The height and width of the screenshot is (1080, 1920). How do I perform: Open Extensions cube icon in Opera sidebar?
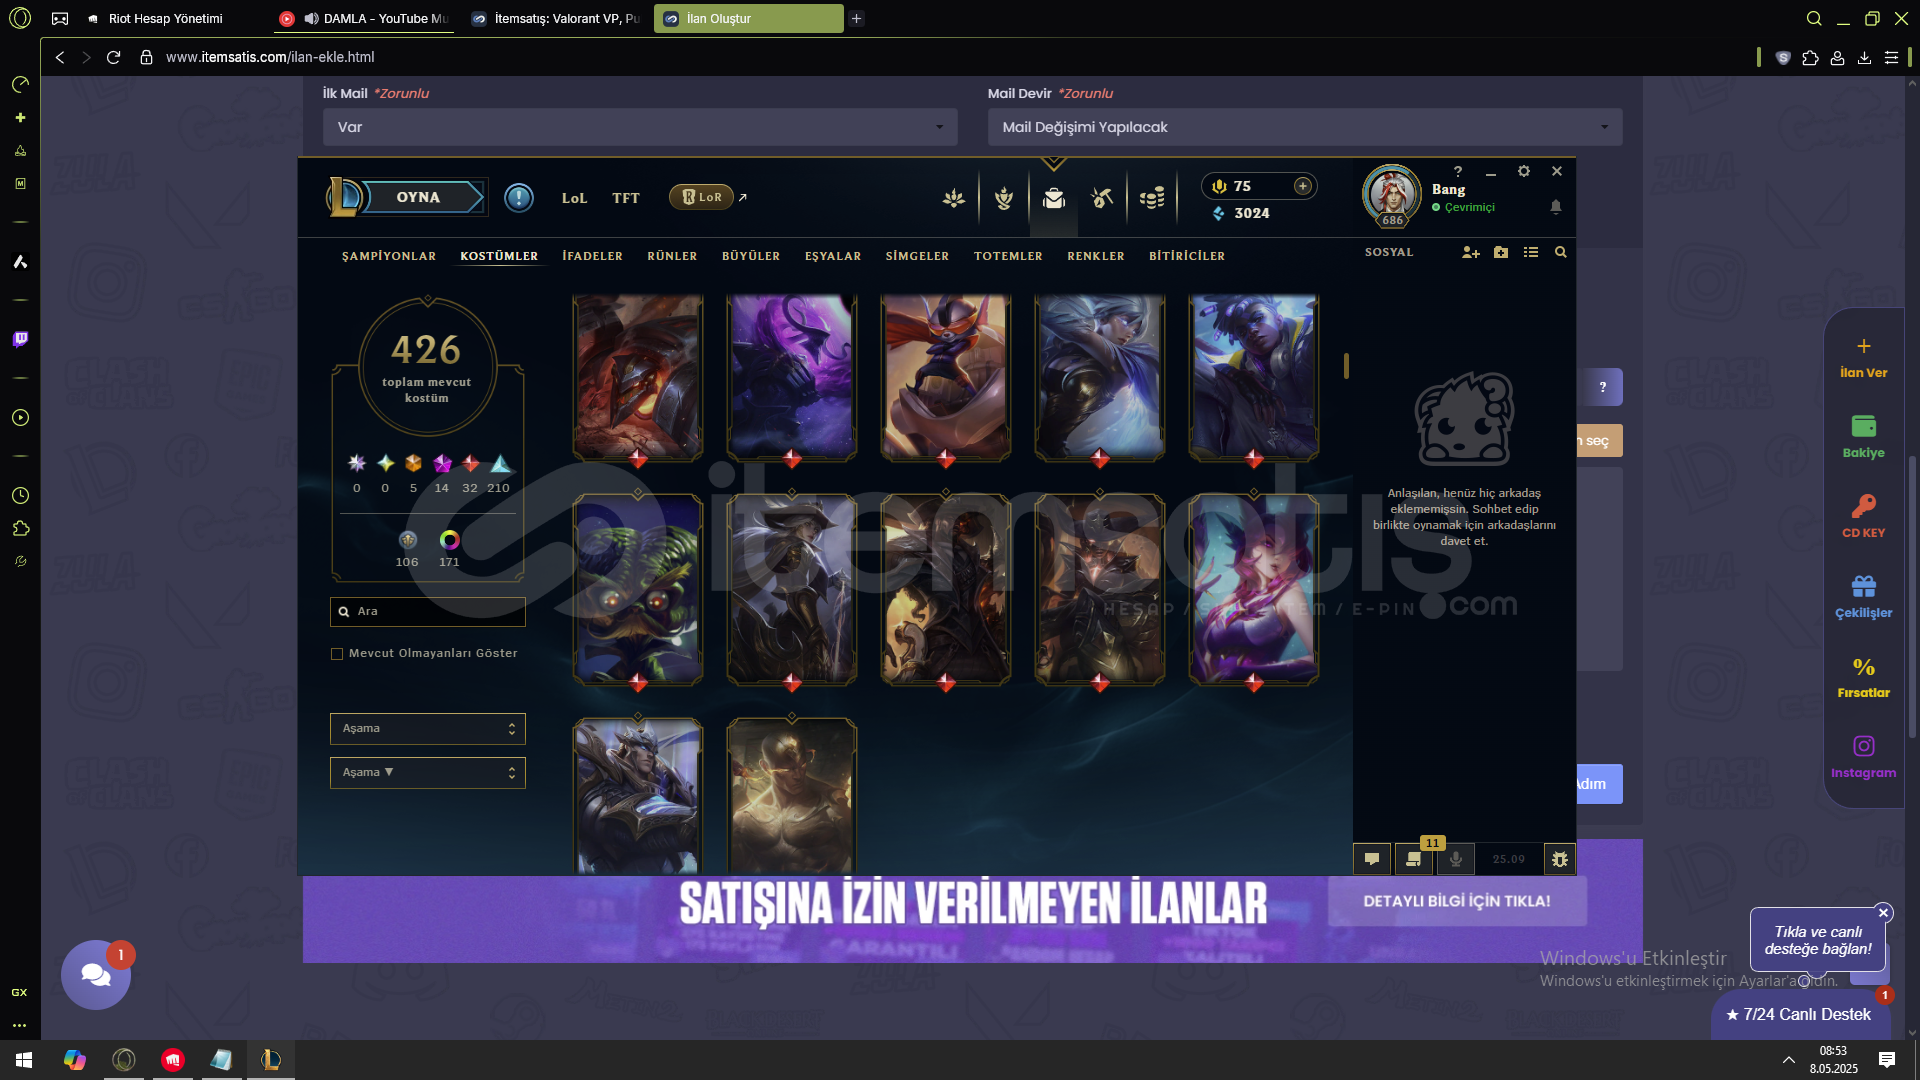pyautogui.click(x=20, y=529)
